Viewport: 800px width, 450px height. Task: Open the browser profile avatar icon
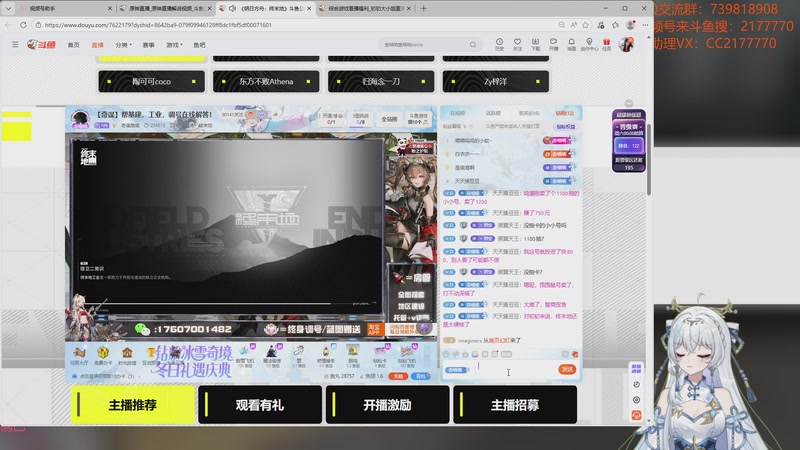[x=631, y=24]
